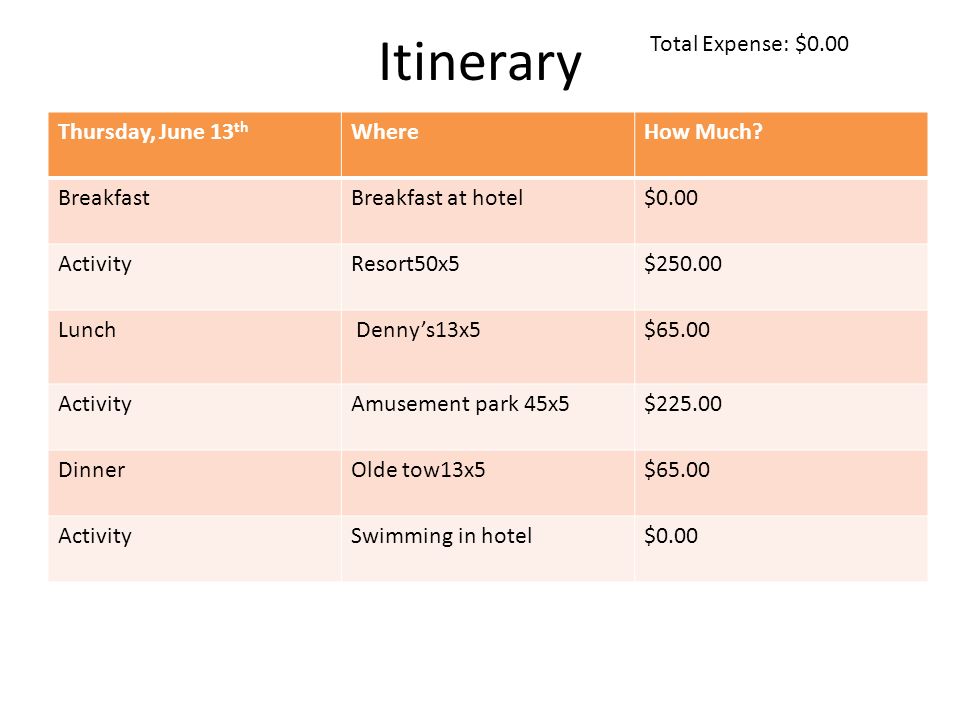Select the Resort50x5 cell
Viewport: 960px width, 720px height.
pyautogui.click(x=487, y=277)
